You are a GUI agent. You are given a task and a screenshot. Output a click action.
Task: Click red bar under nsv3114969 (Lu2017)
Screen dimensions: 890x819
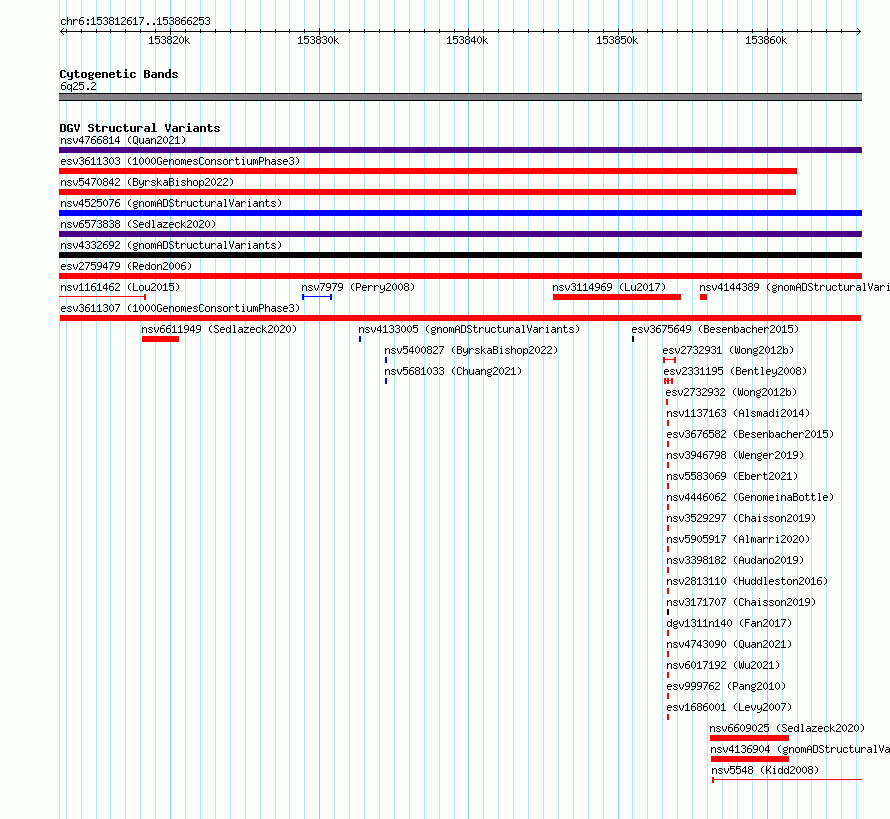[x=617, y=297]
